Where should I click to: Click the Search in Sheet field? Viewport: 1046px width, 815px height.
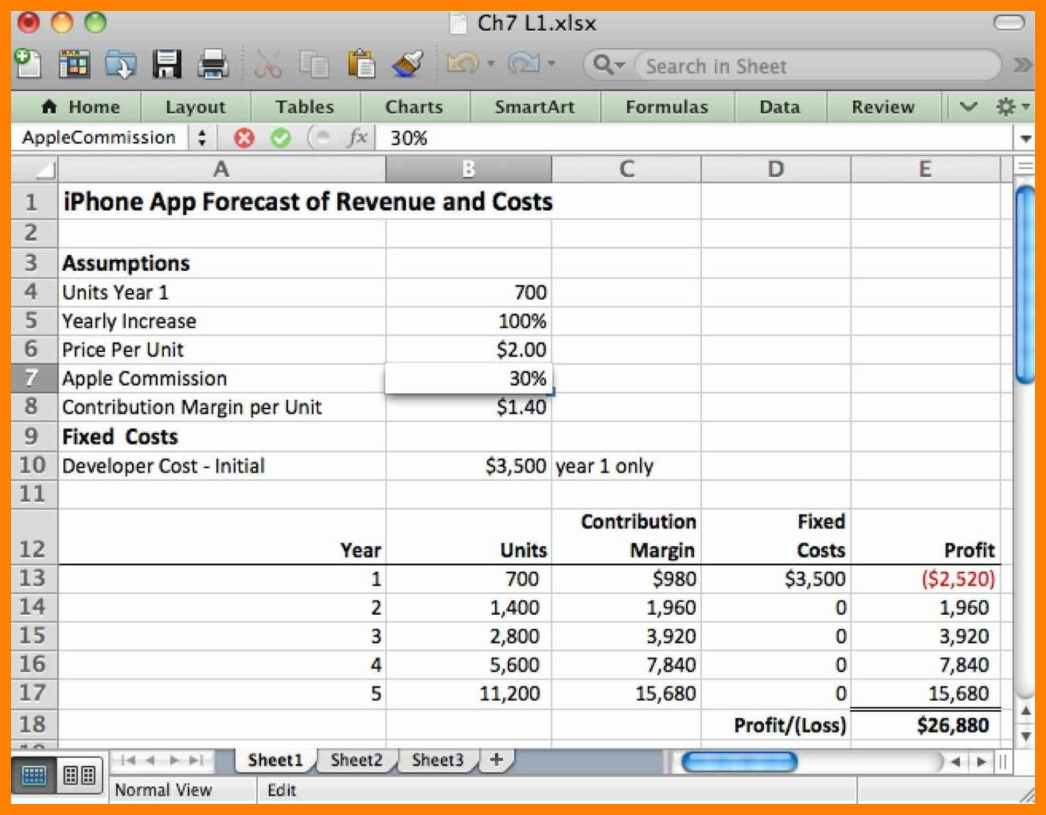pos(817,65)
